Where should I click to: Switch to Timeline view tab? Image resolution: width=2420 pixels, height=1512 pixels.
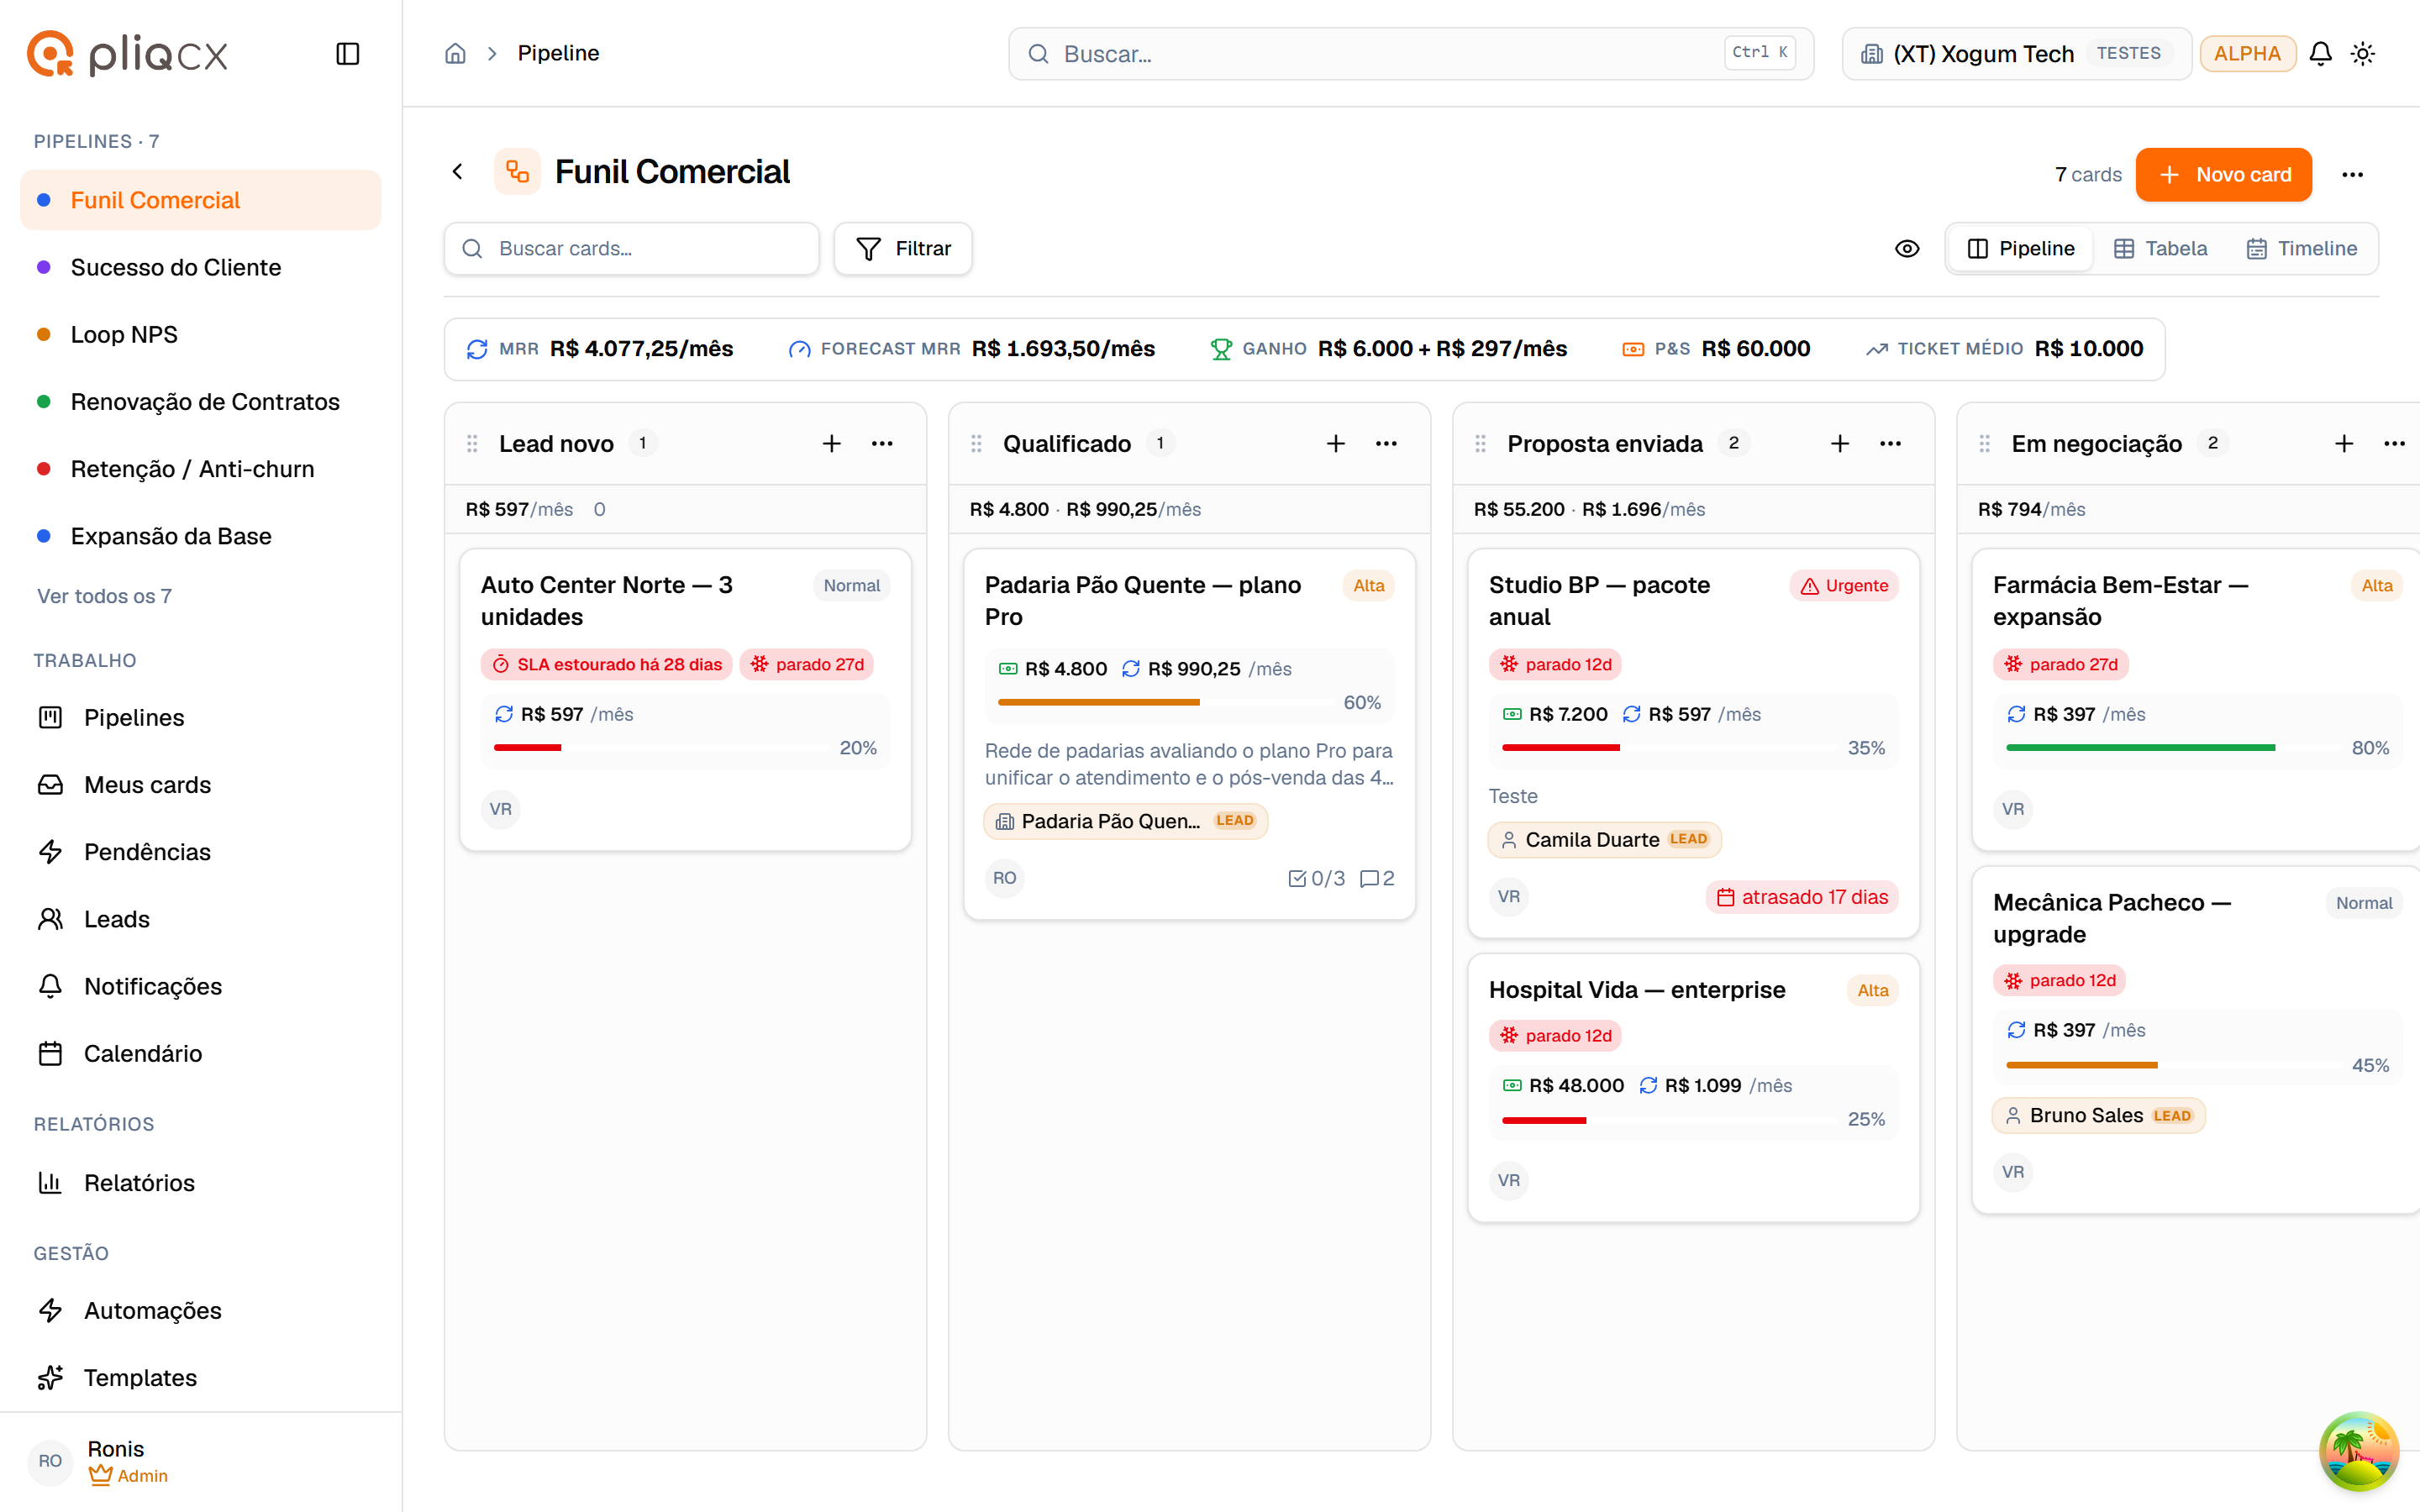pos(2301,248)
